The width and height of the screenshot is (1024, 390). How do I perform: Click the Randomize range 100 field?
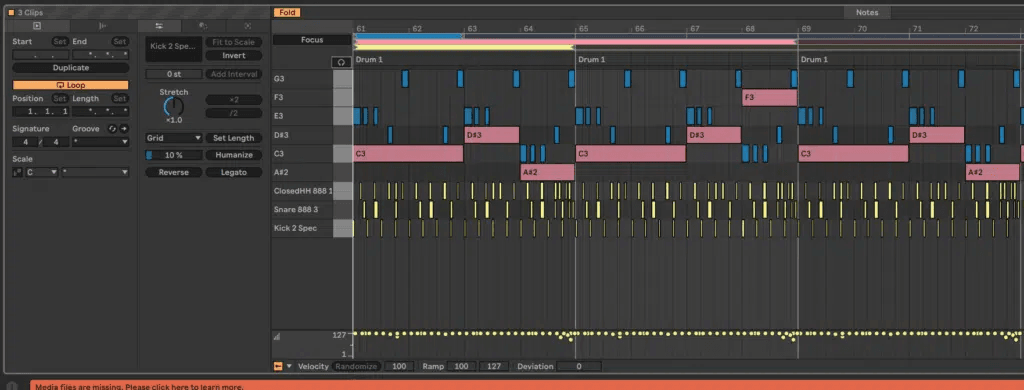pyautogui.click(x=399, y=366)
